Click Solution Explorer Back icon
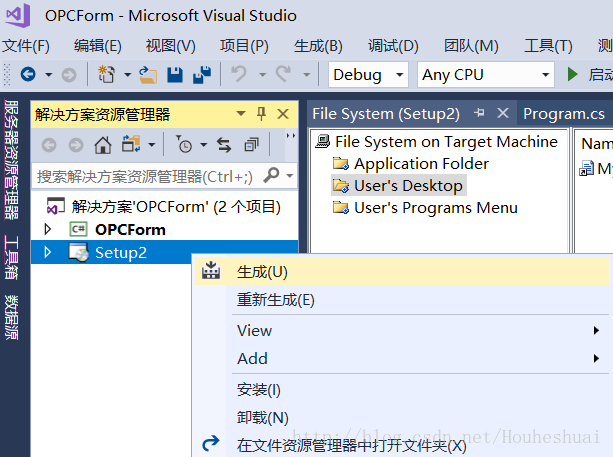This screenshot has height=457, width=613. coord(49,145)
